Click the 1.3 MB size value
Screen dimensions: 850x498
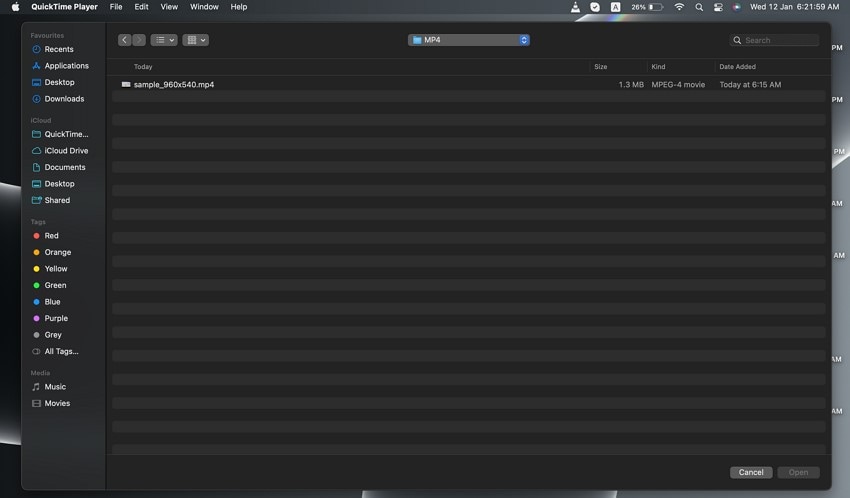(631, 85)
